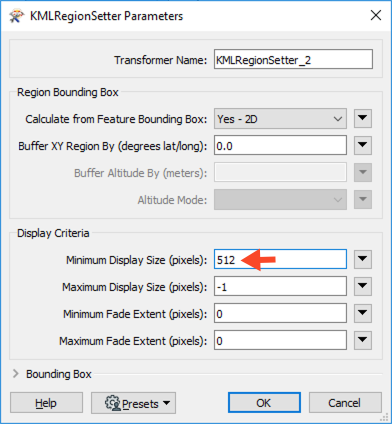Click the Help button
The image size is (392, 424).
[46, 403]
